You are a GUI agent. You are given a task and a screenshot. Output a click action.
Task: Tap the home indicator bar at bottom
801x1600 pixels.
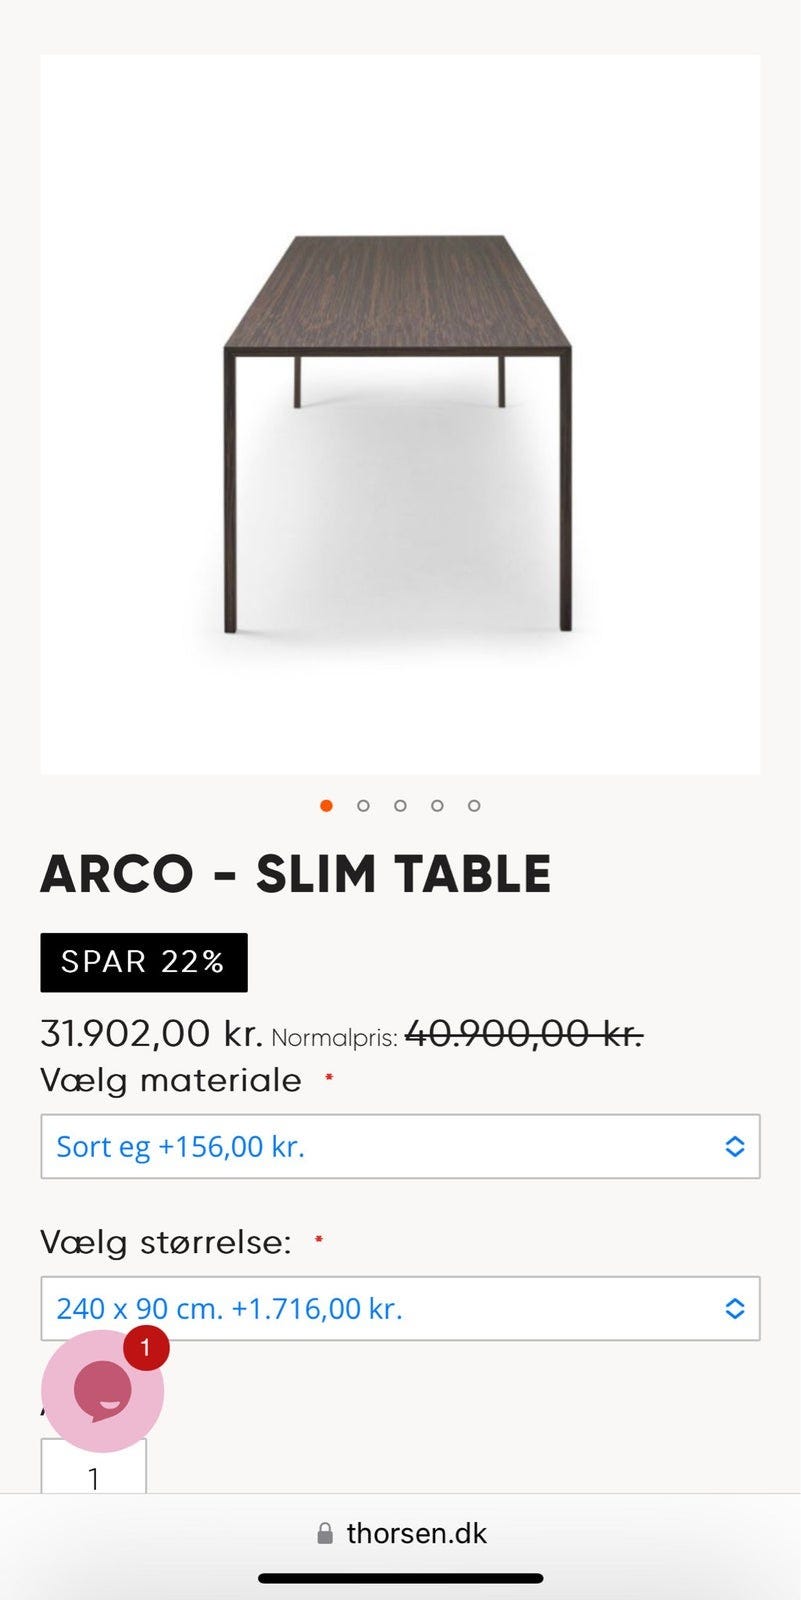point(400,1579)
